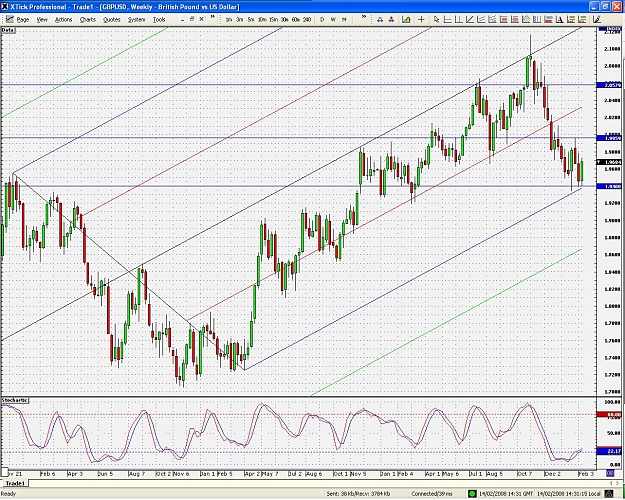Select the arrow pointer tool
This screenshot has height=500, width=625.
[x=436, y=19]
